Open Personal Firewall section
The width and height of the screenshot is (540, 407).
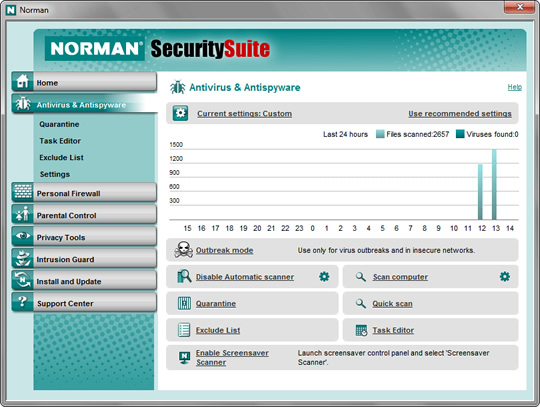click(84, 192)
